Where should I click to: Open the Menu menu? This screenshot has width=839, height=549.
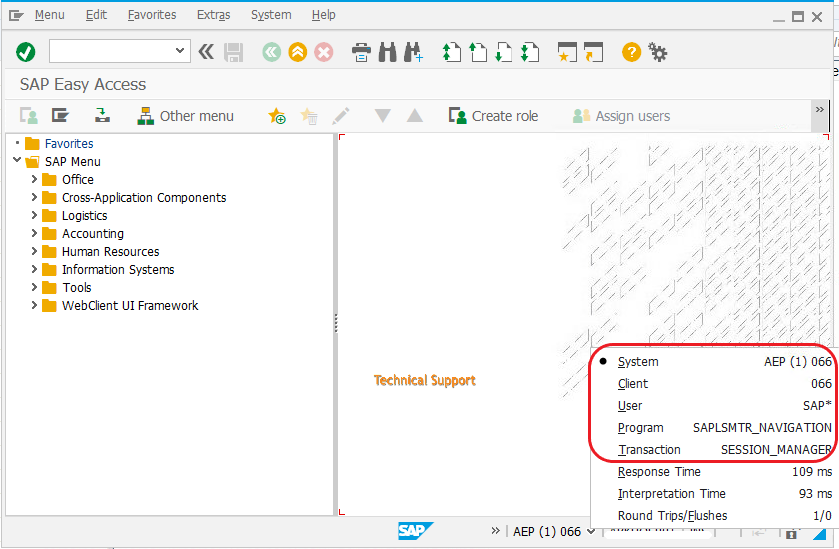pyautogui.click(x=49, y=15)
